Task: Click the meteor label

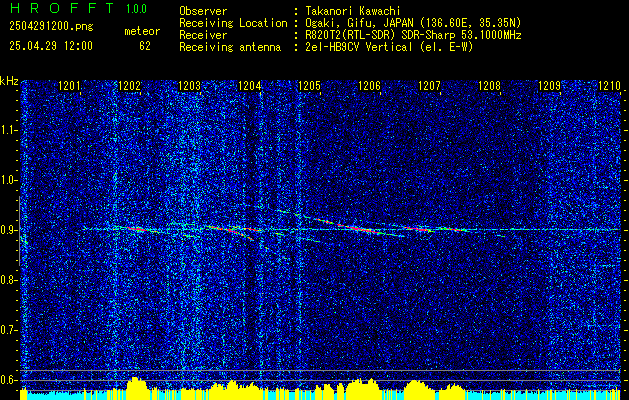Action: (x=142, y=31)
